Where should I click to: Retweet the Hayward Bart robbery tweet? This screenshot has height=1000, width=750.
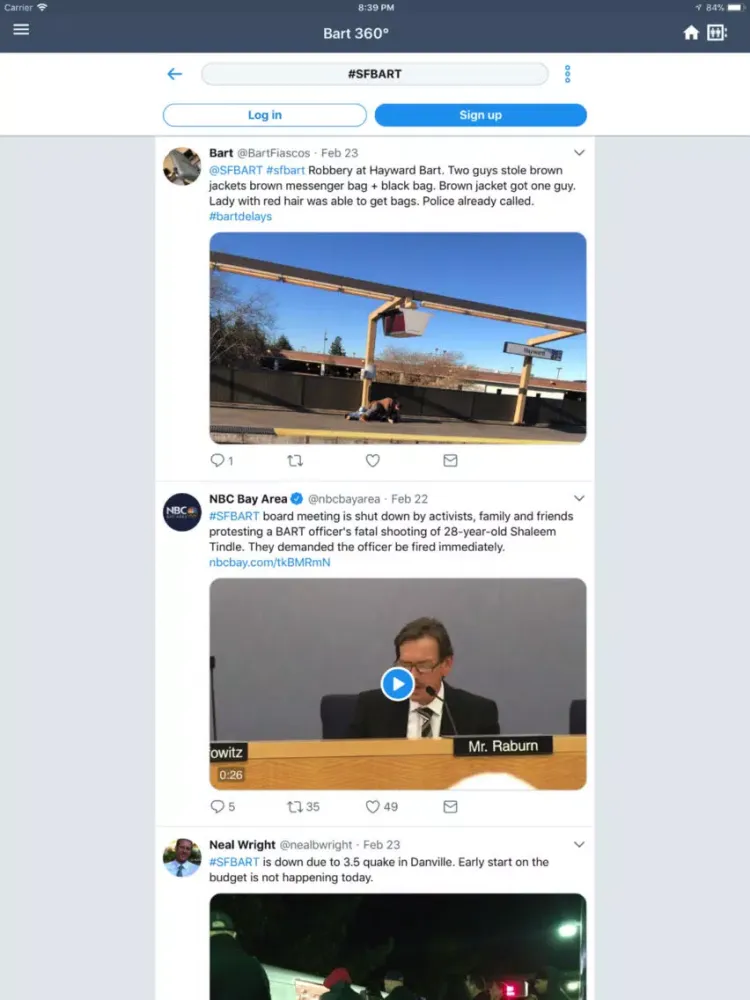coord(295,461)
